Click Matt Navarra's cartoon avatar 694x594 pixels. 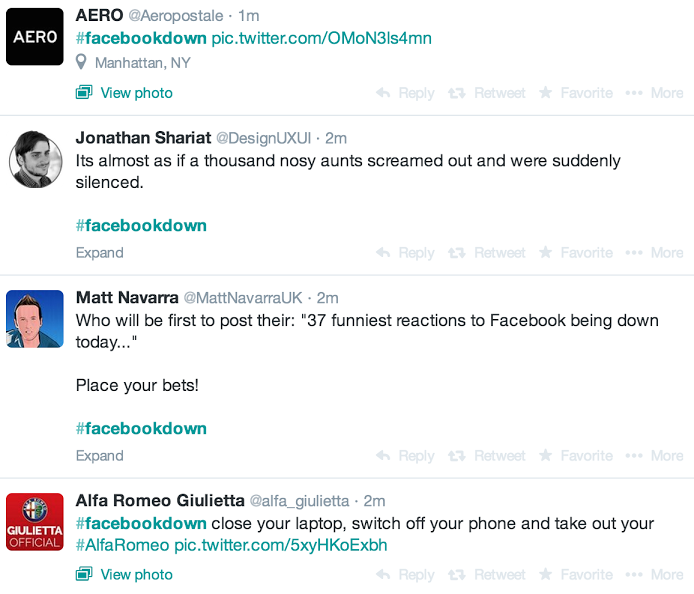coord(35,320)
